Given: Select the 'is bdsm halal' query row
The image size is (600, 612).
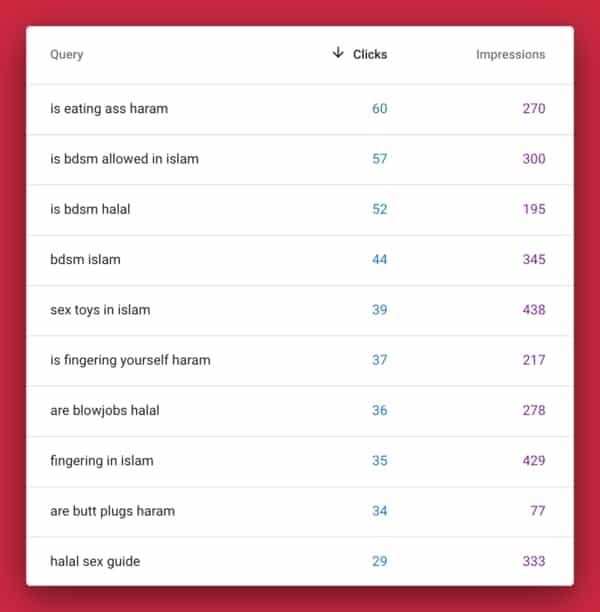Looking at the screenshot, I should [x=300, y=209].
